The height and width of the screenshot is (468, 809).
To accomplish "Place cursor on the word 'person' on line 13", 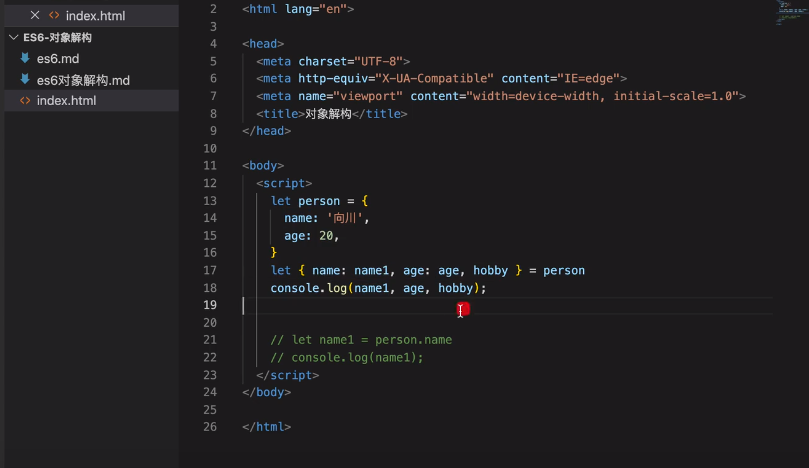I will click(319, 201).
